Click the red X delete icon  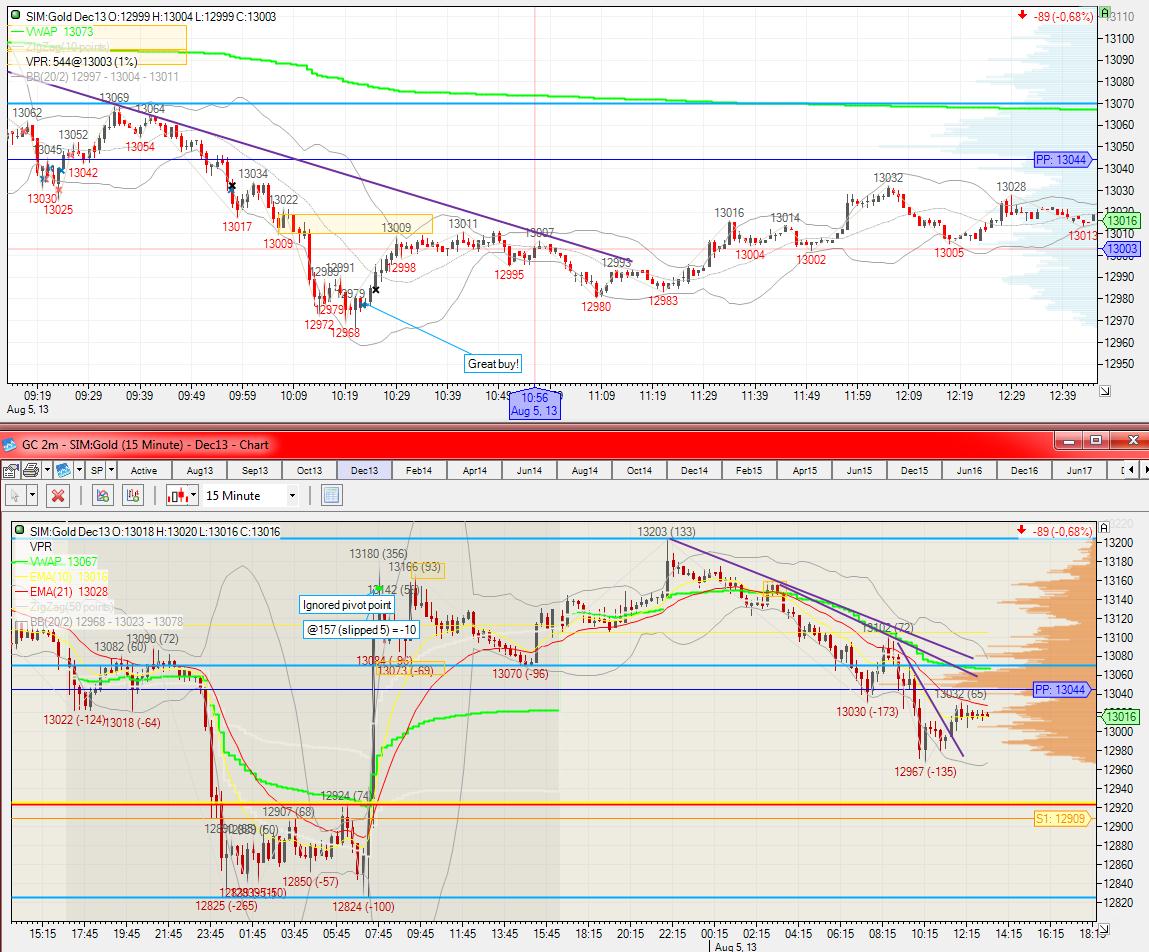58,495
